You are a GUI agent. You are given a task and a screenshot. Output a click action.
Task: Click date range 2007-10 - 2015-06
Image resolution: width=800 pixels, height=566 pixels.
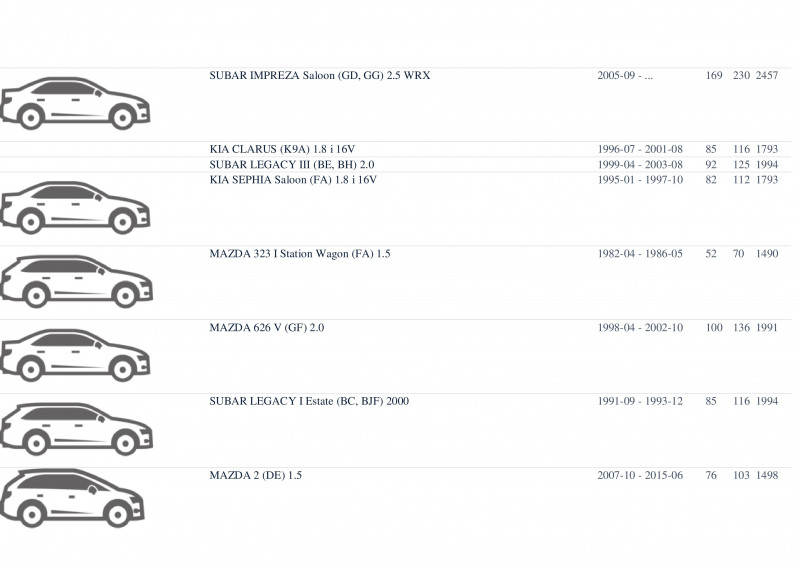640,475
